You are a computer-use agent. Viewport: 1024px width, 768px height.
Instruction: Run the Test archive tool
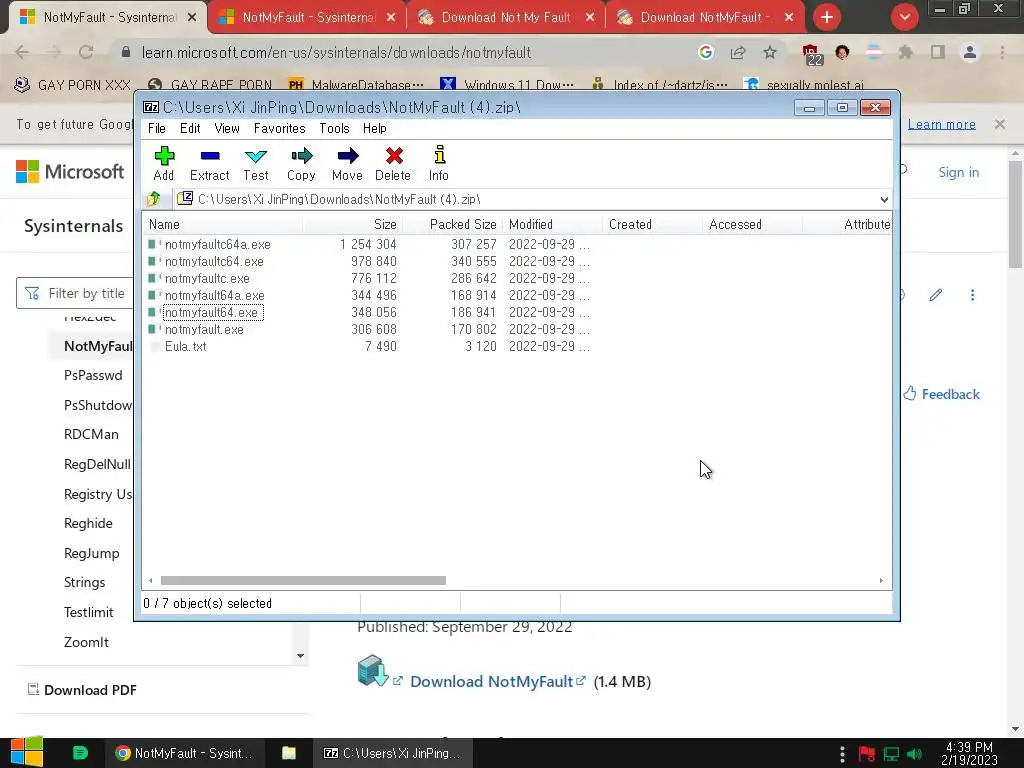coord(255,163)
